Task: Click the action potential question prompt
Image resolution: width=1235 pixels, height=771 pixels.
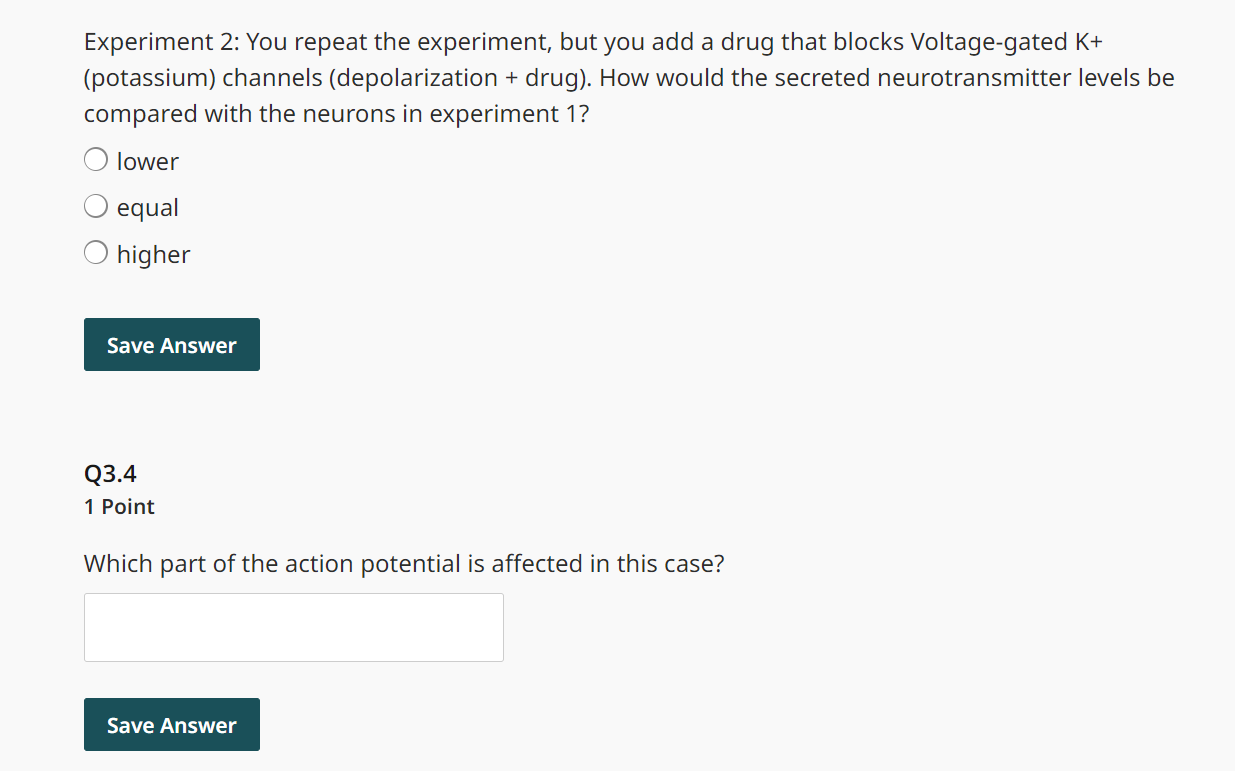Action: [405, 563]
